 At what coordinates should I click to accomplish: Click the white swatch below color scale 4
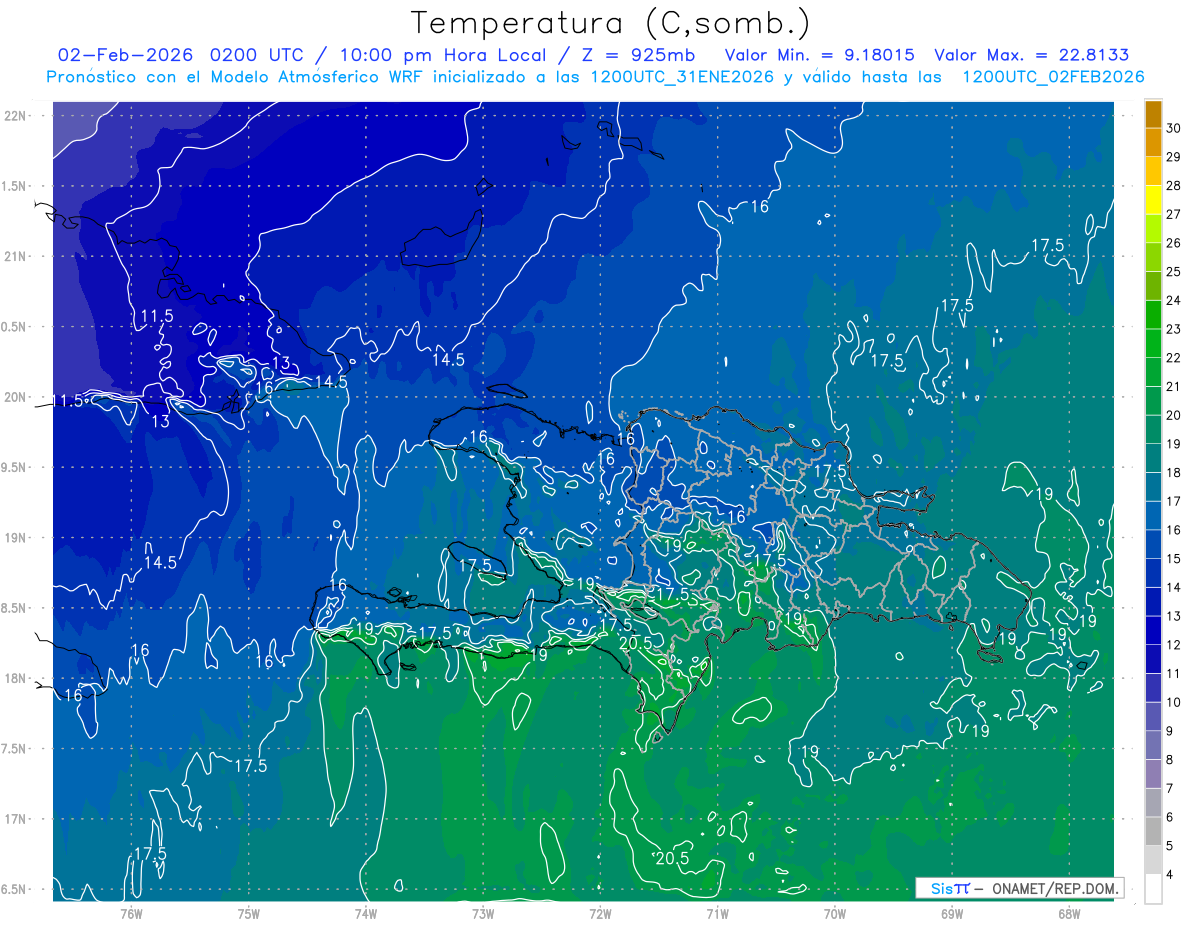tap(1153, 888)
